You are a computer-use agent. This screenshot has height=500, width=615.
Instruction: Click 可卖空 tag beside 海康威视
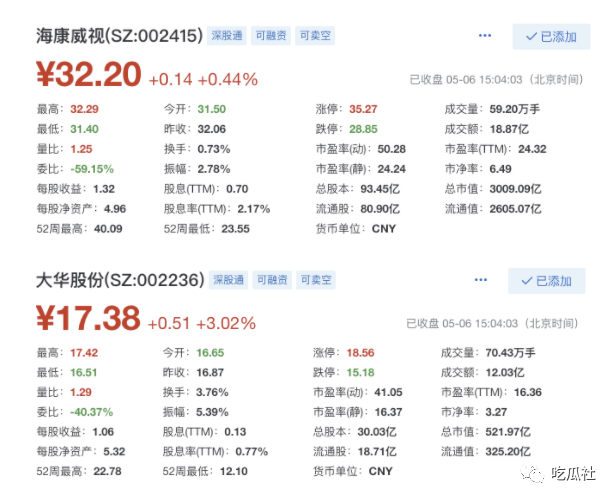click(314, 36)
